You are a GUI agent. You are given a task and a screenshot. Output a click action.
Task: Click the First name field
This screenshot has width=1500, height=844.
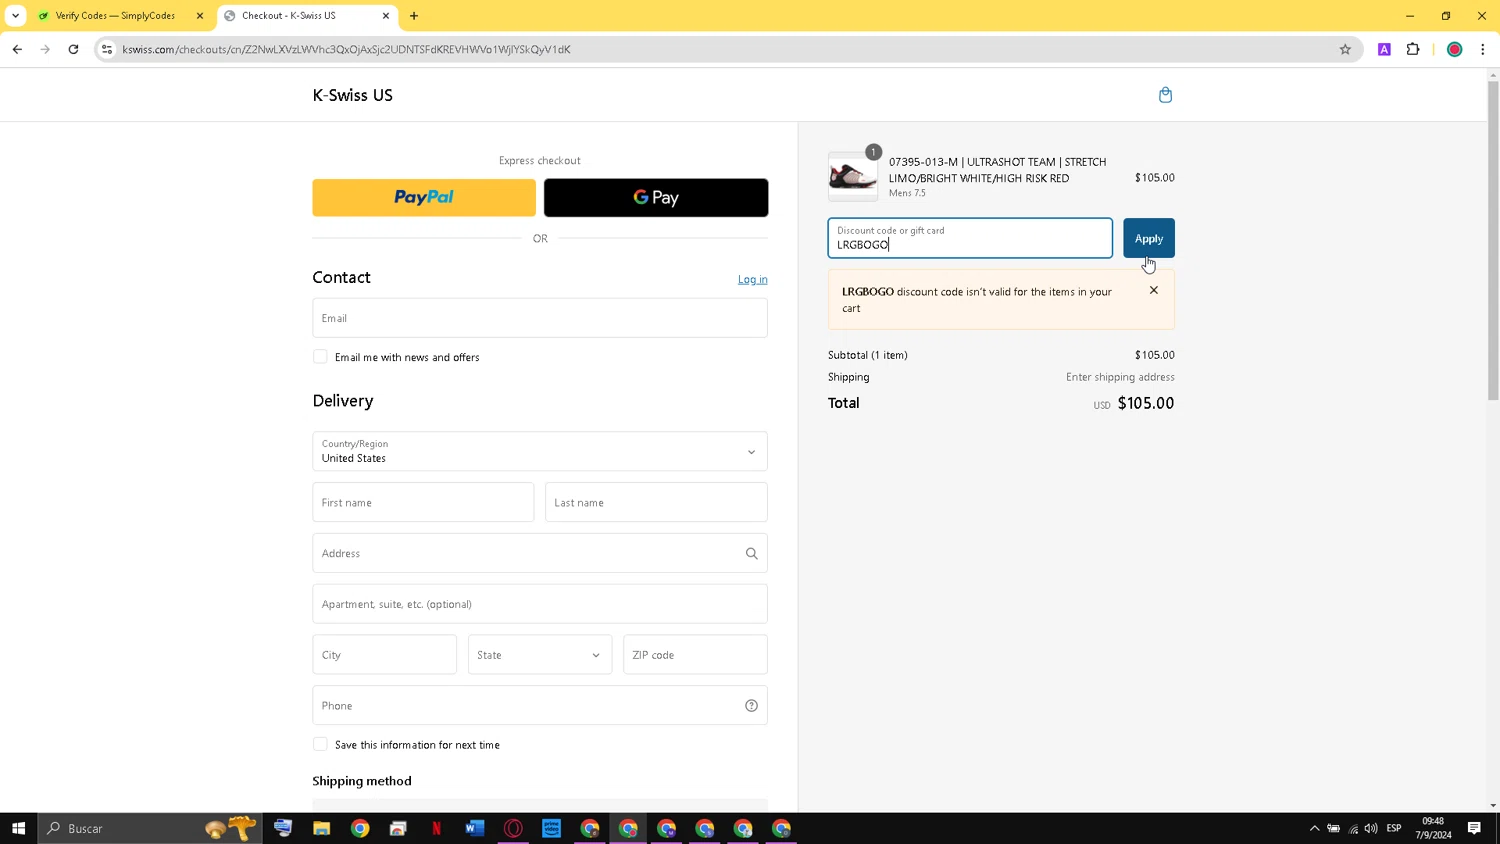(423, 502)
